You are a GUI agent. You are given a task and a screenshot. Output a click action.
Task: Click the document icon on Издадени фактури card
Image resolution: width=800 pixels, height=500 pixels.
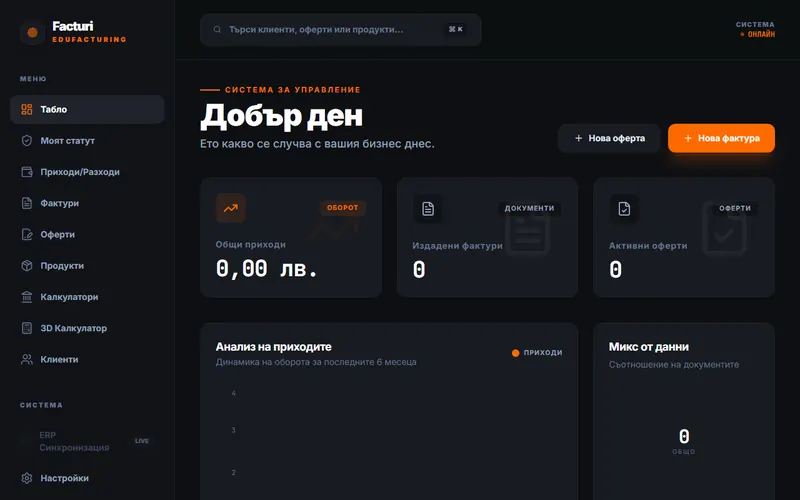[428, 209]
